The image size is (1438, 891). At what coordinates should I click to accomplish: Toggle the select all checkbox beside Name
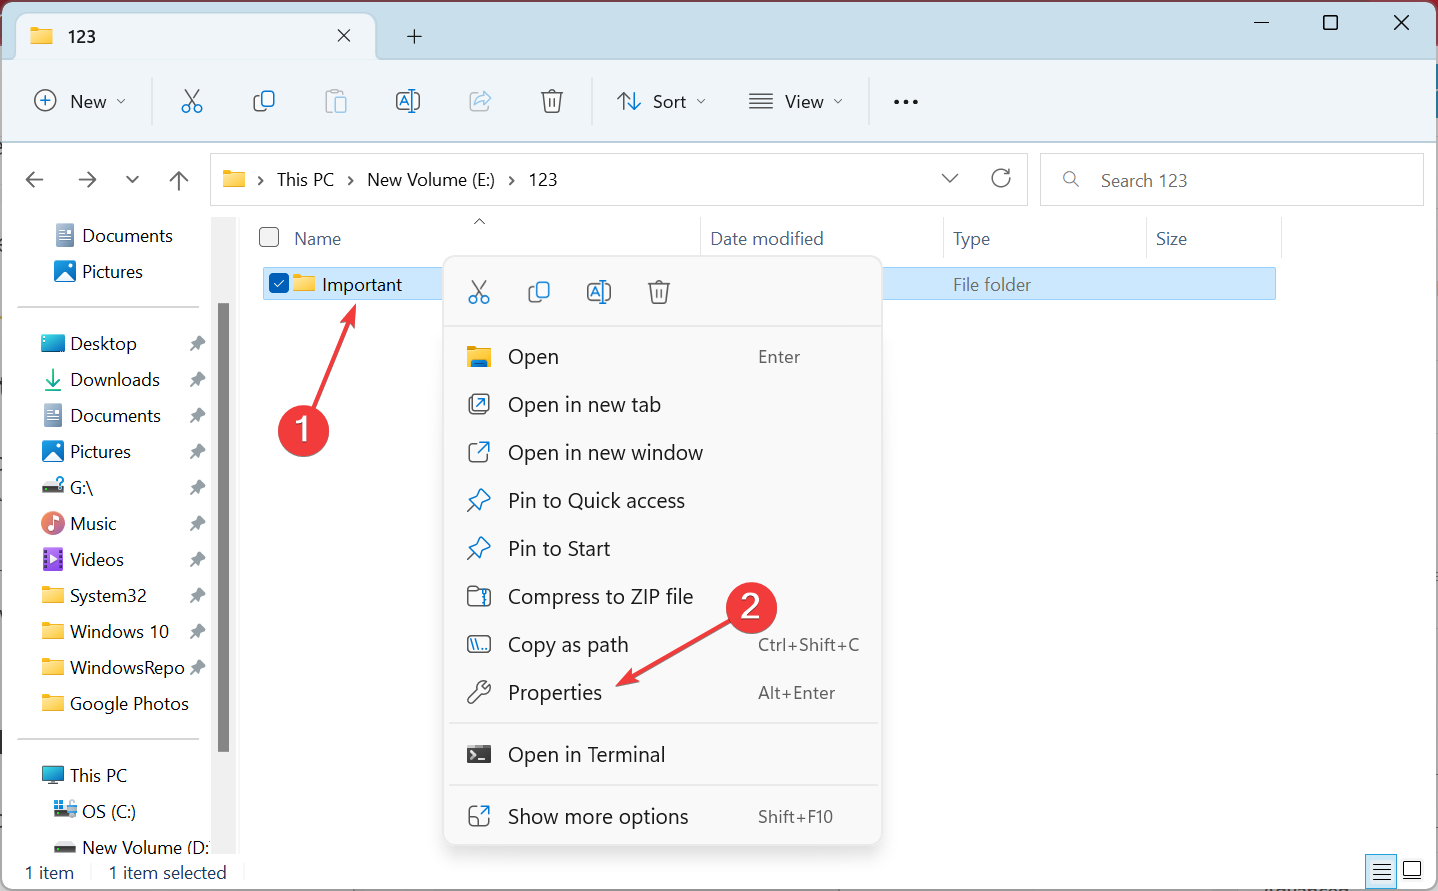(269, 238)
